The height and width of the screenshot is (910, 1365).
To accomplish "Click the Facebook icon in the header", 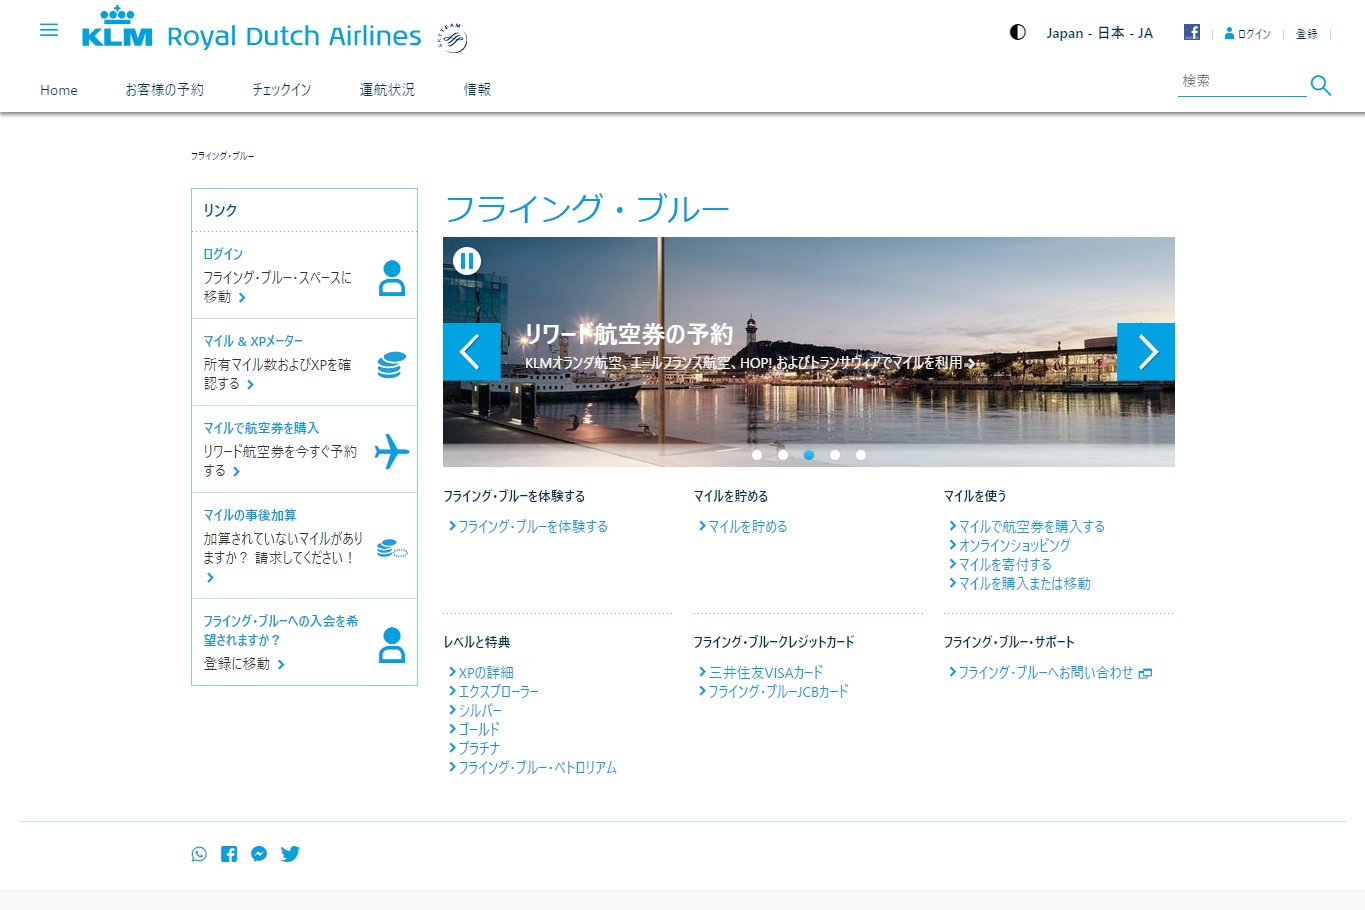I will [x=1192, y=32].
